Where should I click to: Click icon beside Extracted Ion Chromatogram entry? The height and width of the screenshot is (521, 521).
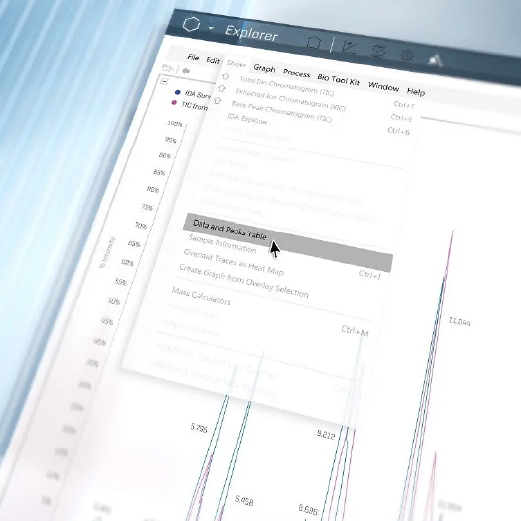(x=222, y=88)
